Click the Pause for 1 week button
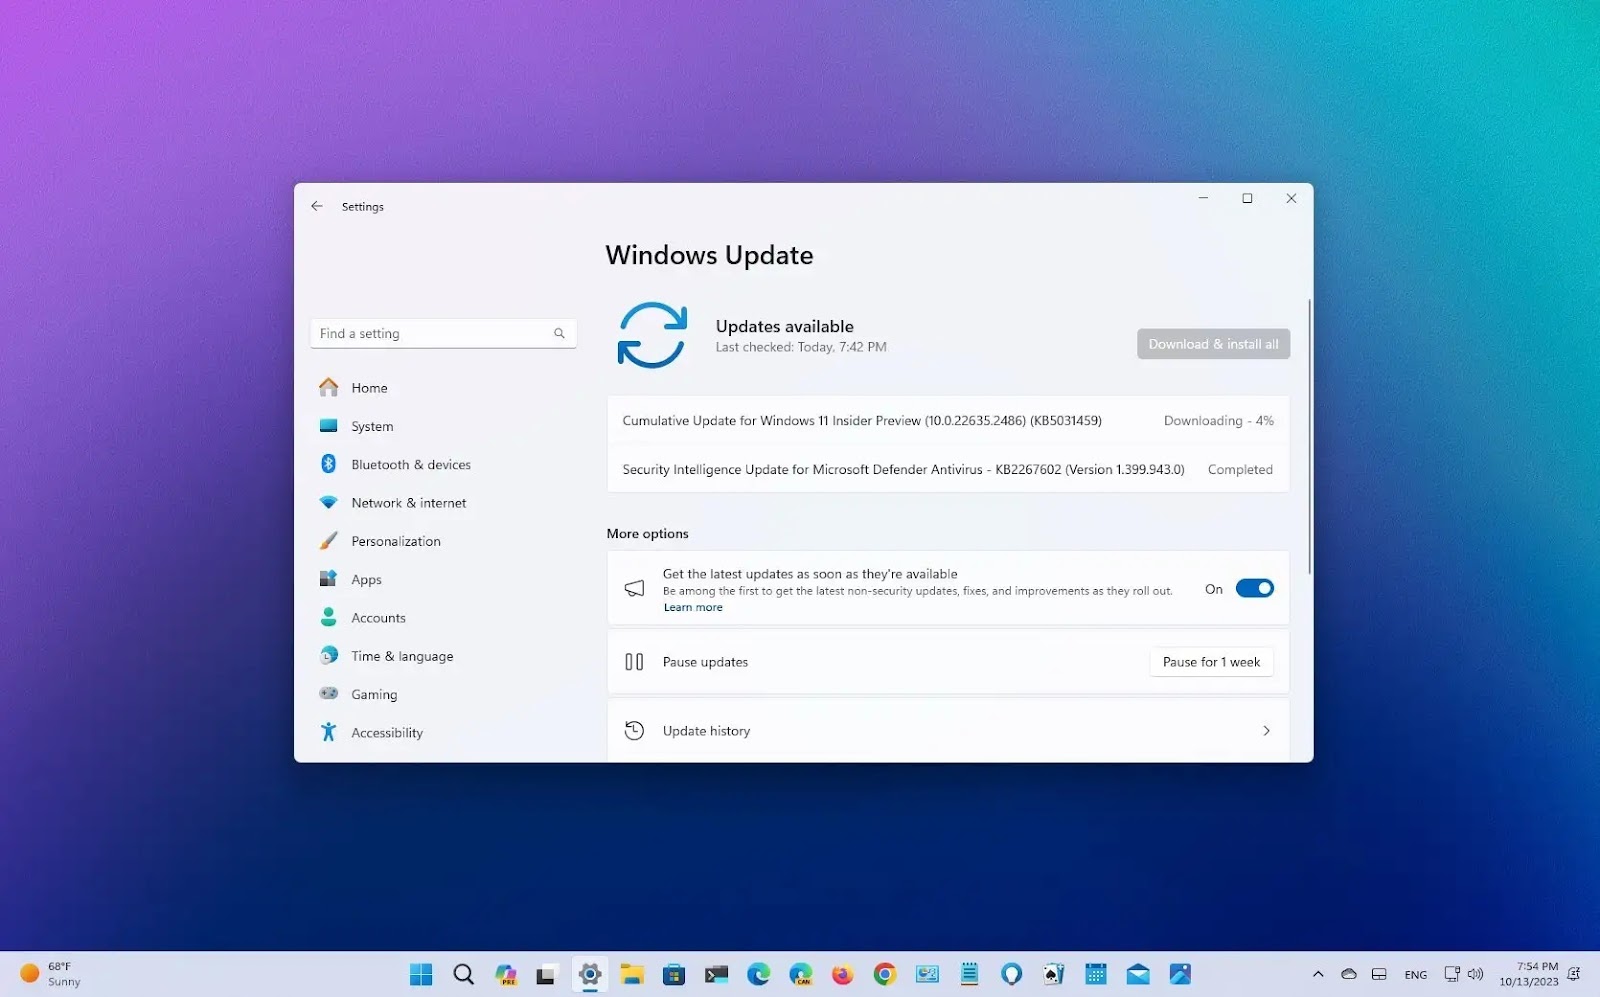Screen dimensions: 1600x997 point(1211,662)
